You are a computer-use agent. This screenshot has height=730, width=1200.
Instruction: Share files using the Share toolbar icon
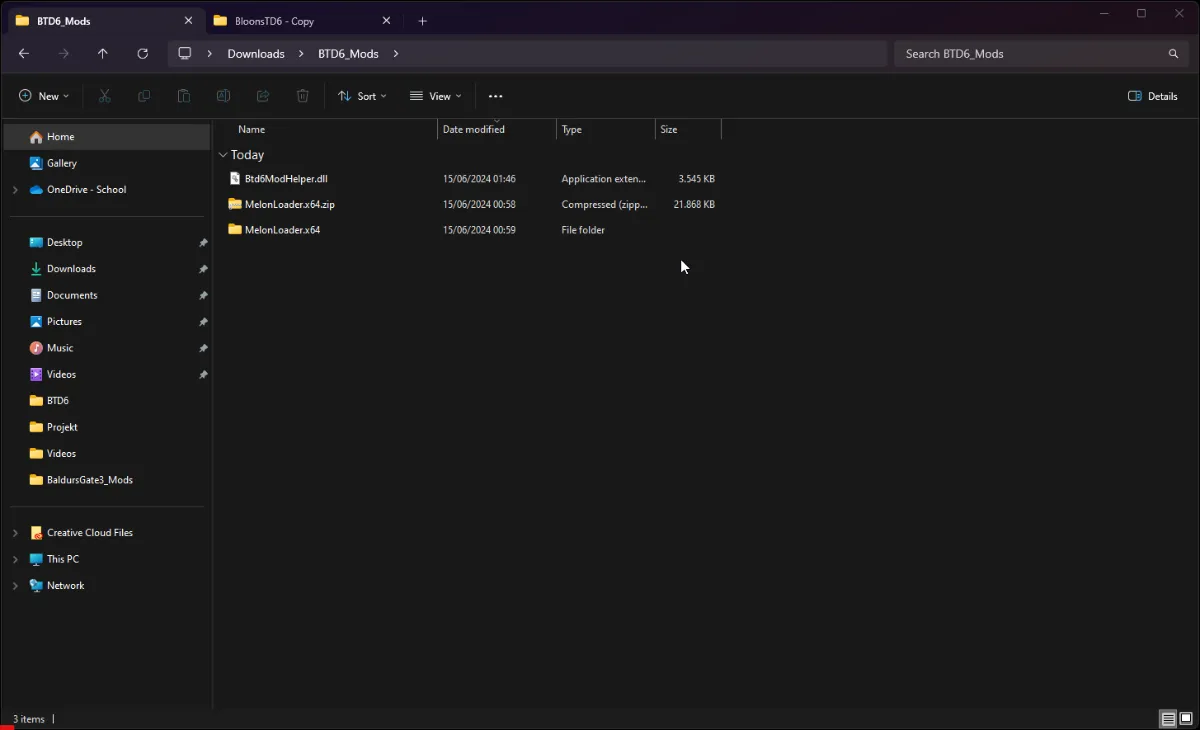click(x=262, y=95)
